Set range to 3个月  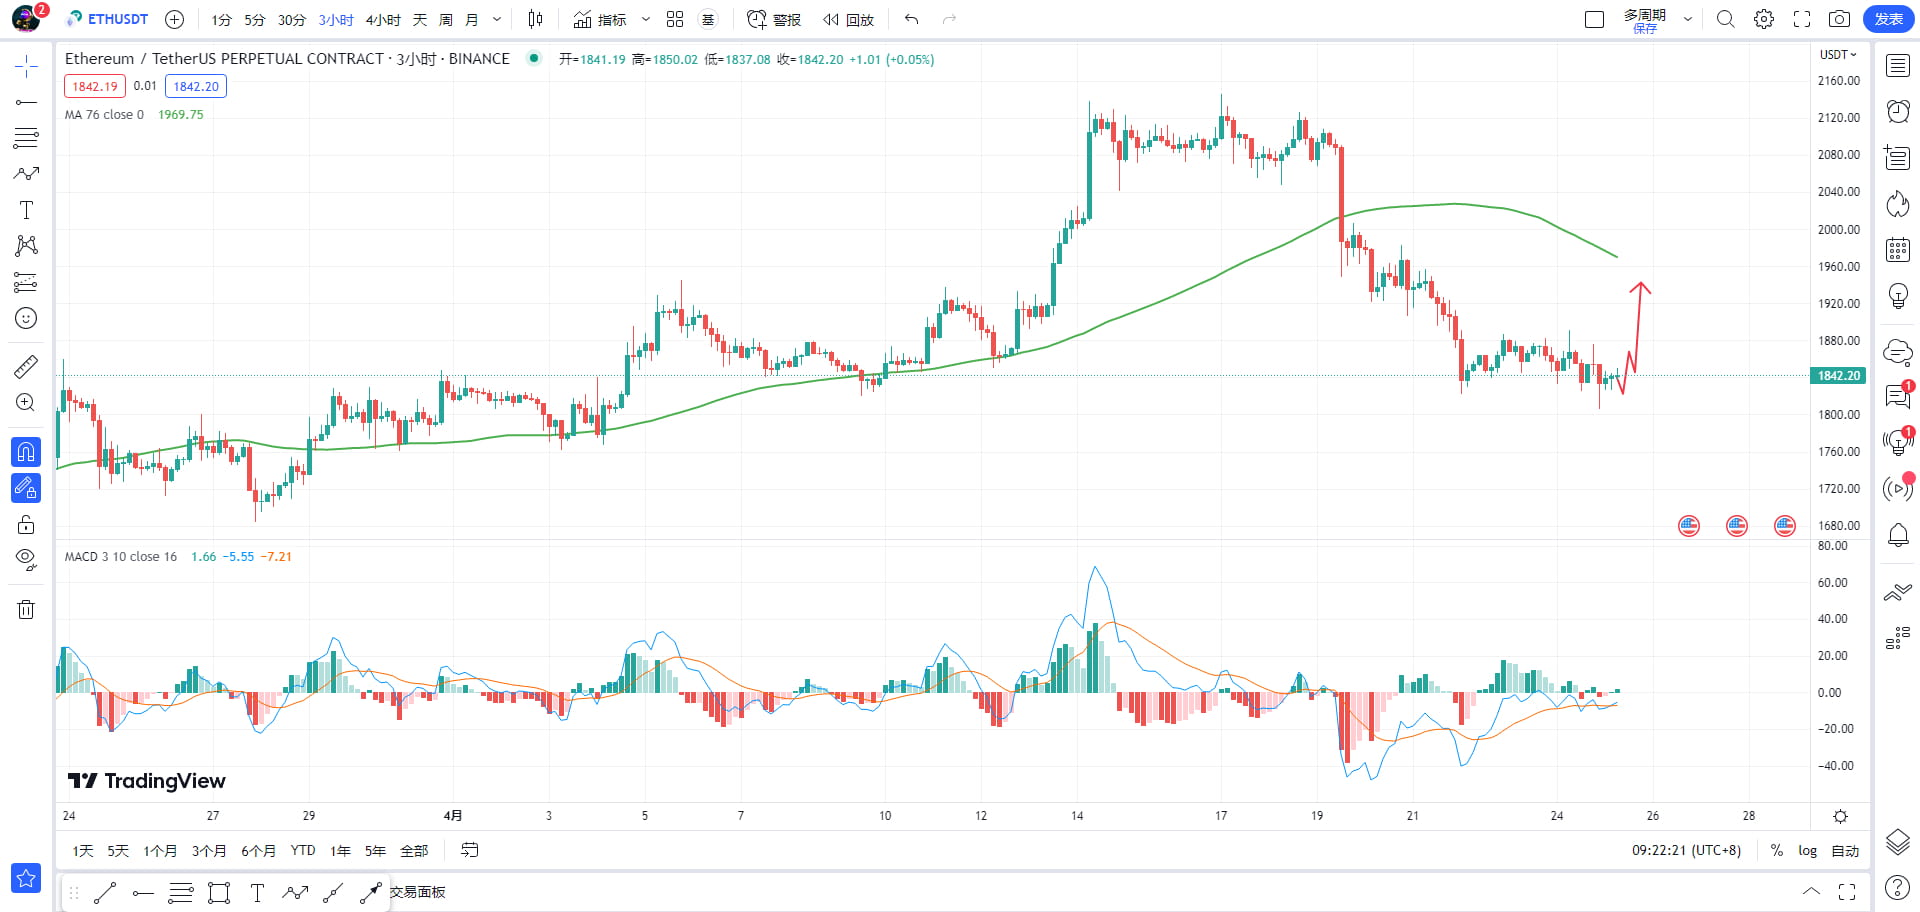point(209,851)
